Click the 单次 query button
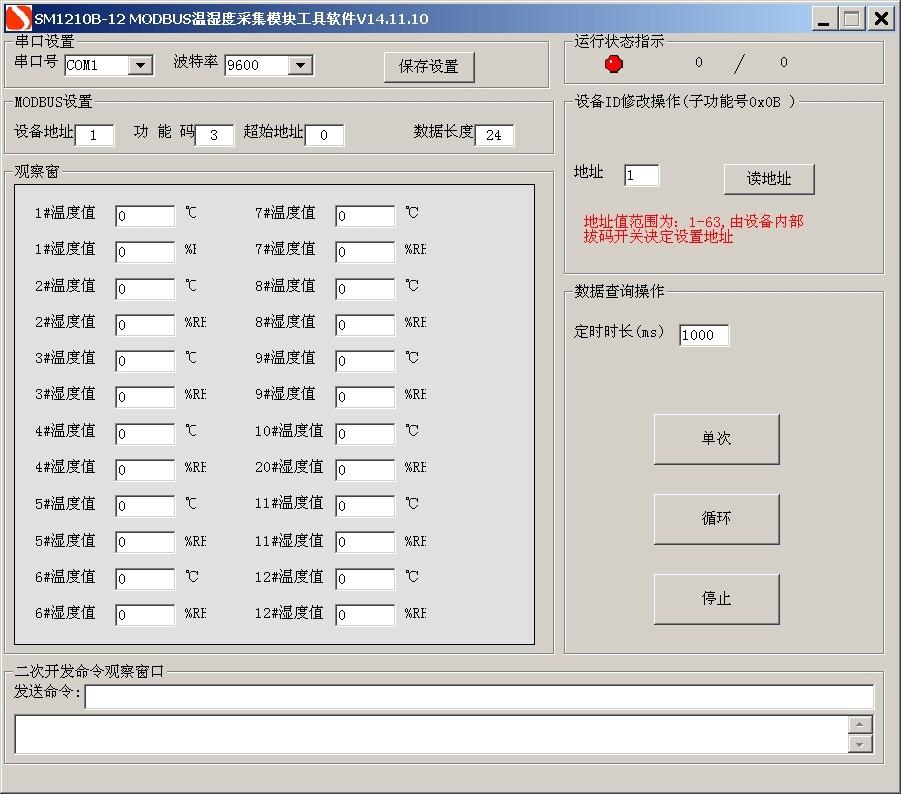901x794 pixels. coord(716,439)
